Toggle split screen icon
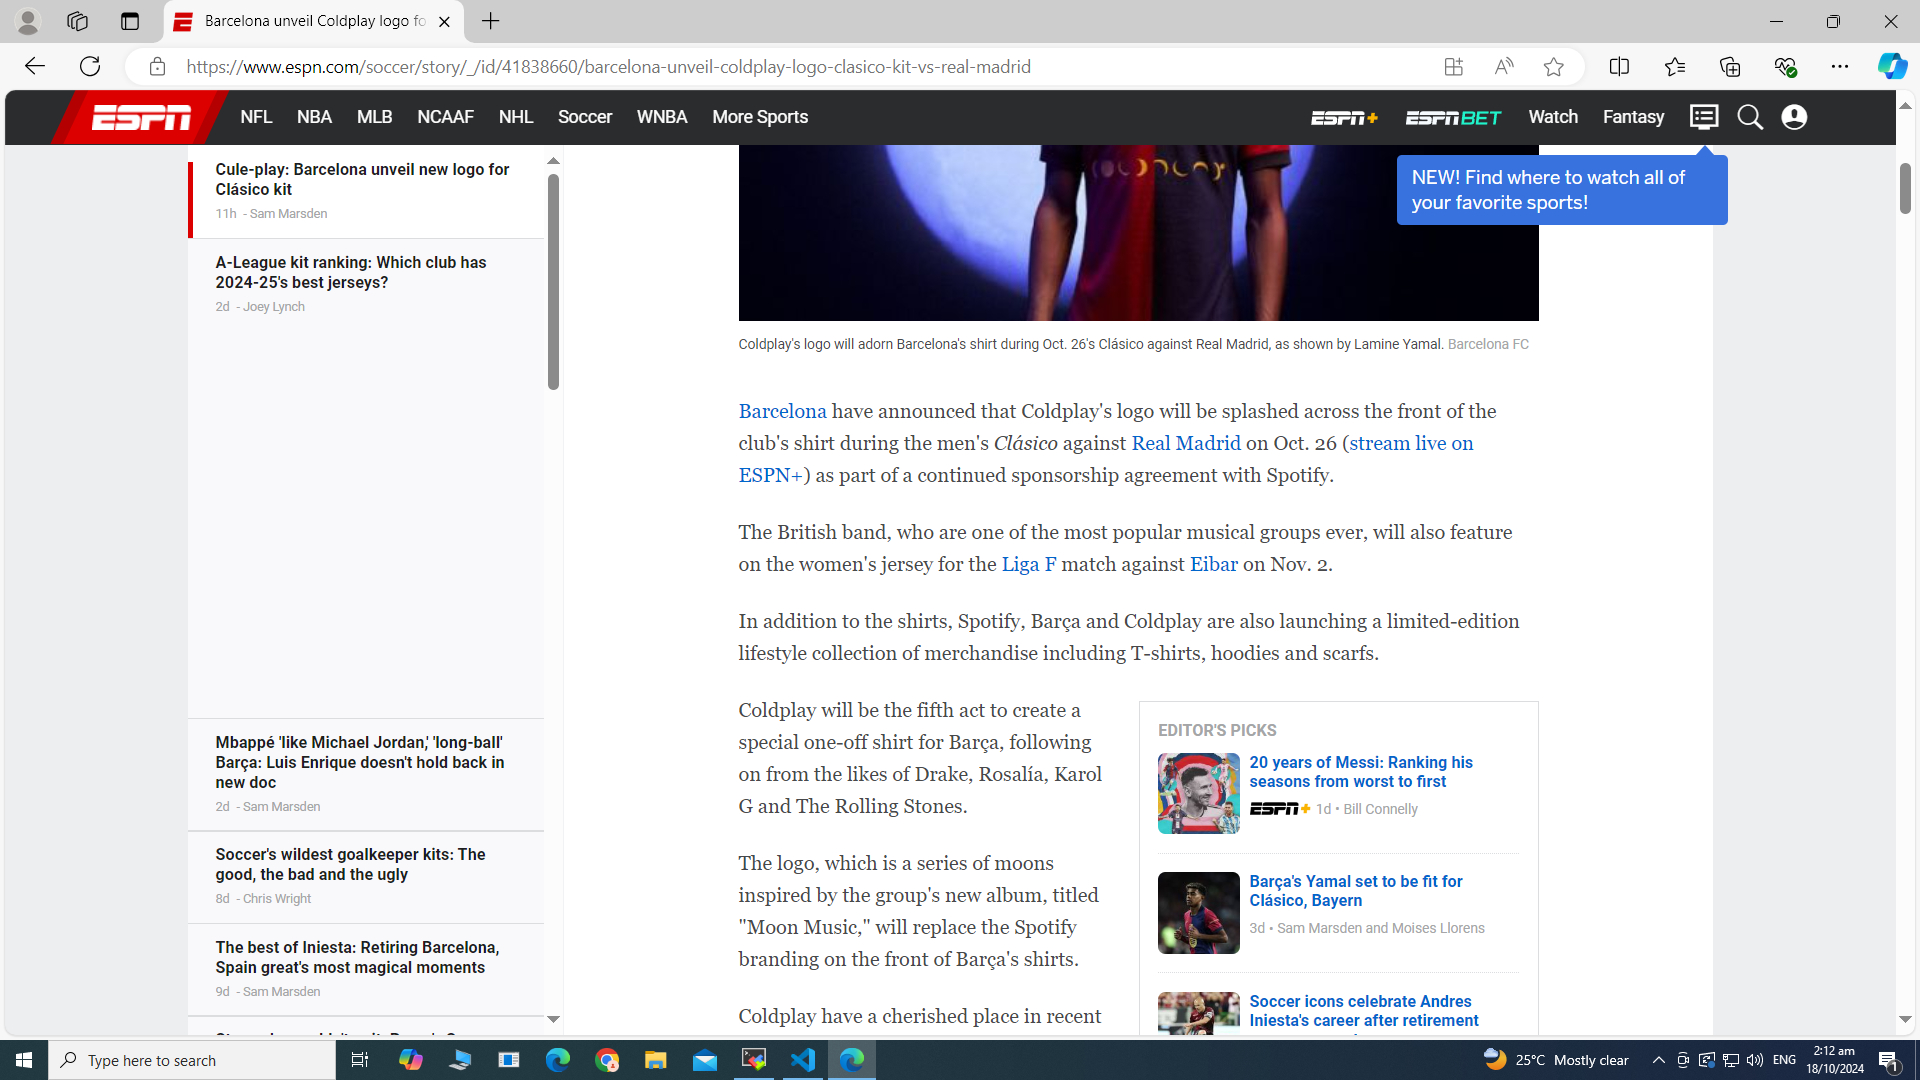Screen dimensions: 1920x1080 pyautogui.click(x=1619, y=67)
